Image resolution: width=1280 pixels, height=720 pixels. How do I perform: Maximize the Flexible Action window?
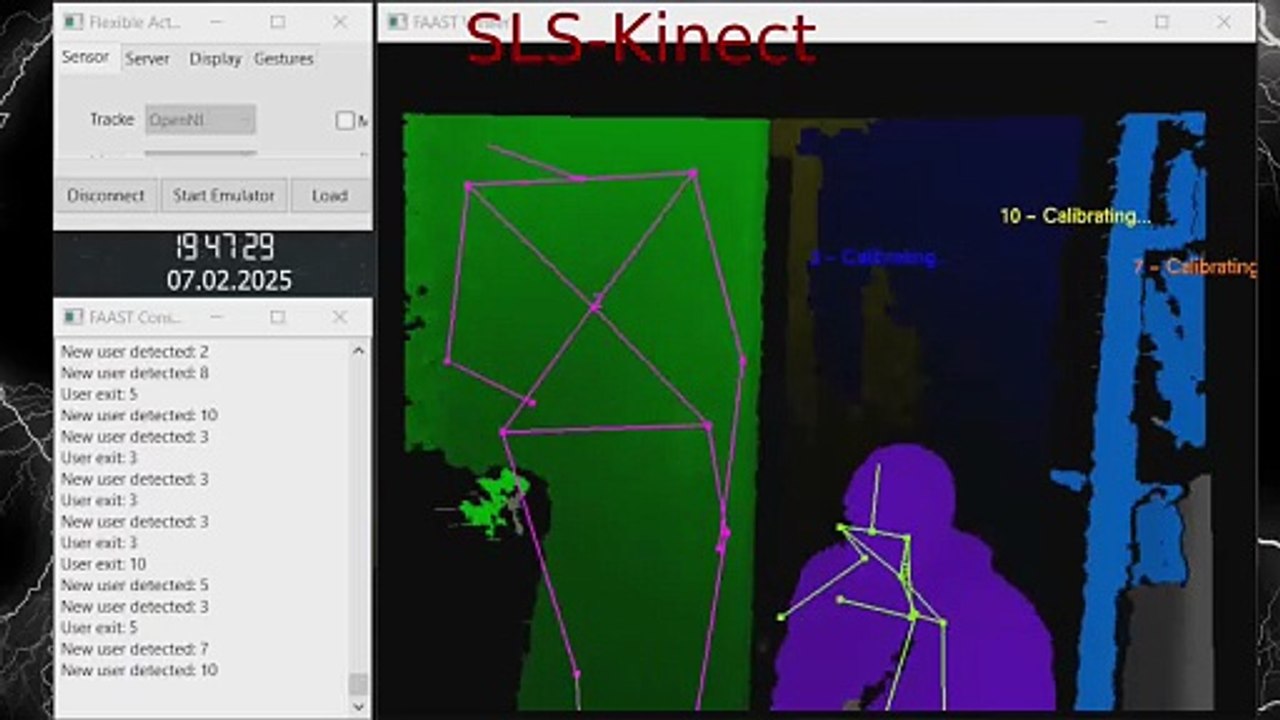pyautogui.click(x=278, y=22)
